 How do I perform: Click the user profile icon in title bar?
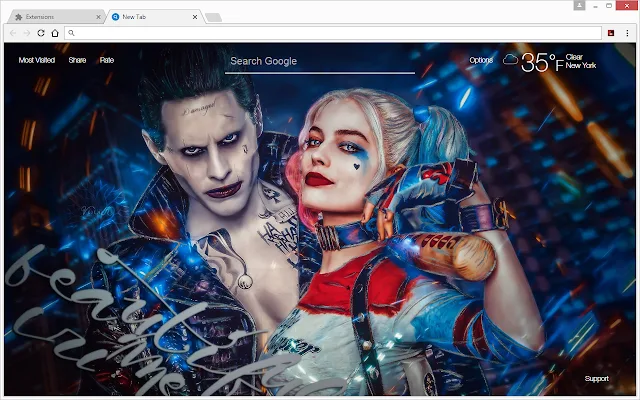pyautogui.click(x=579, y=5)
